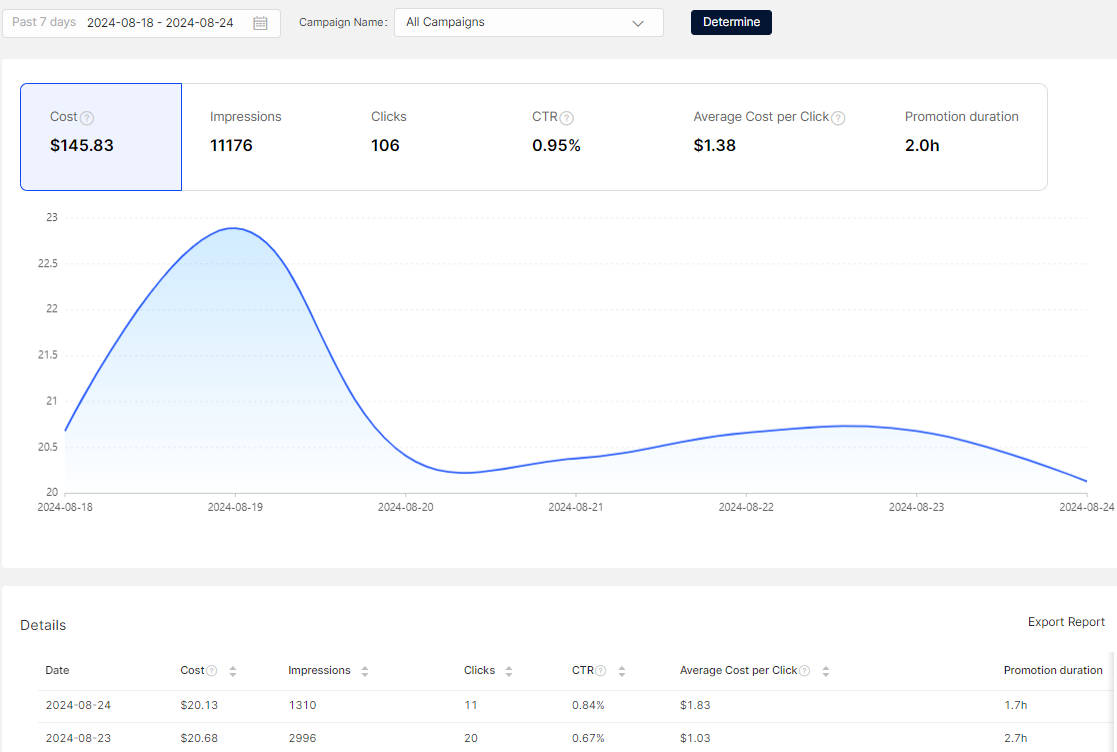
Task: Sort Details table by Impressions
Action: click(365, 671)
